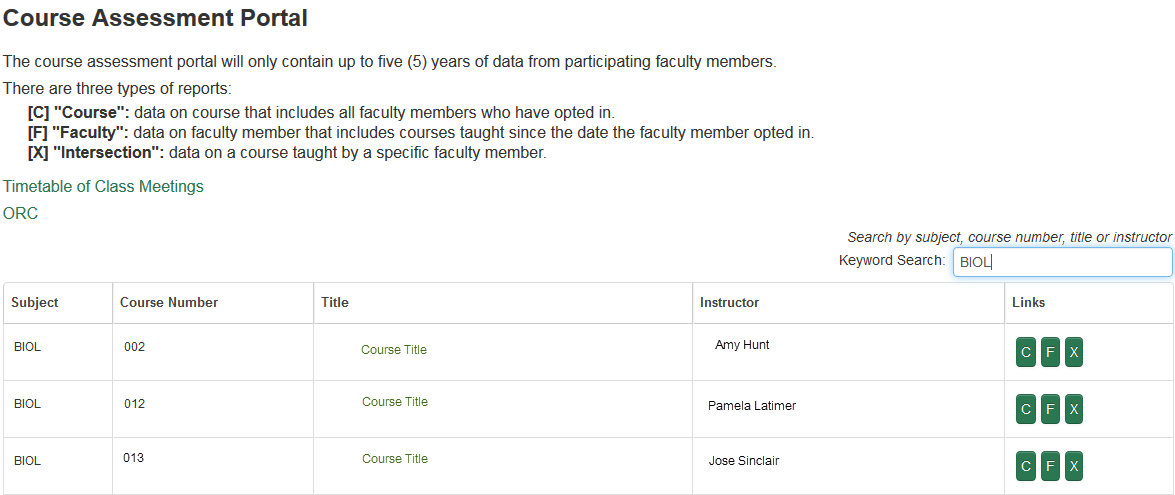The width and height of the screenshot is (1175, 495).
Task: Focus the Keyword Search field
Action: point(1062,262)
